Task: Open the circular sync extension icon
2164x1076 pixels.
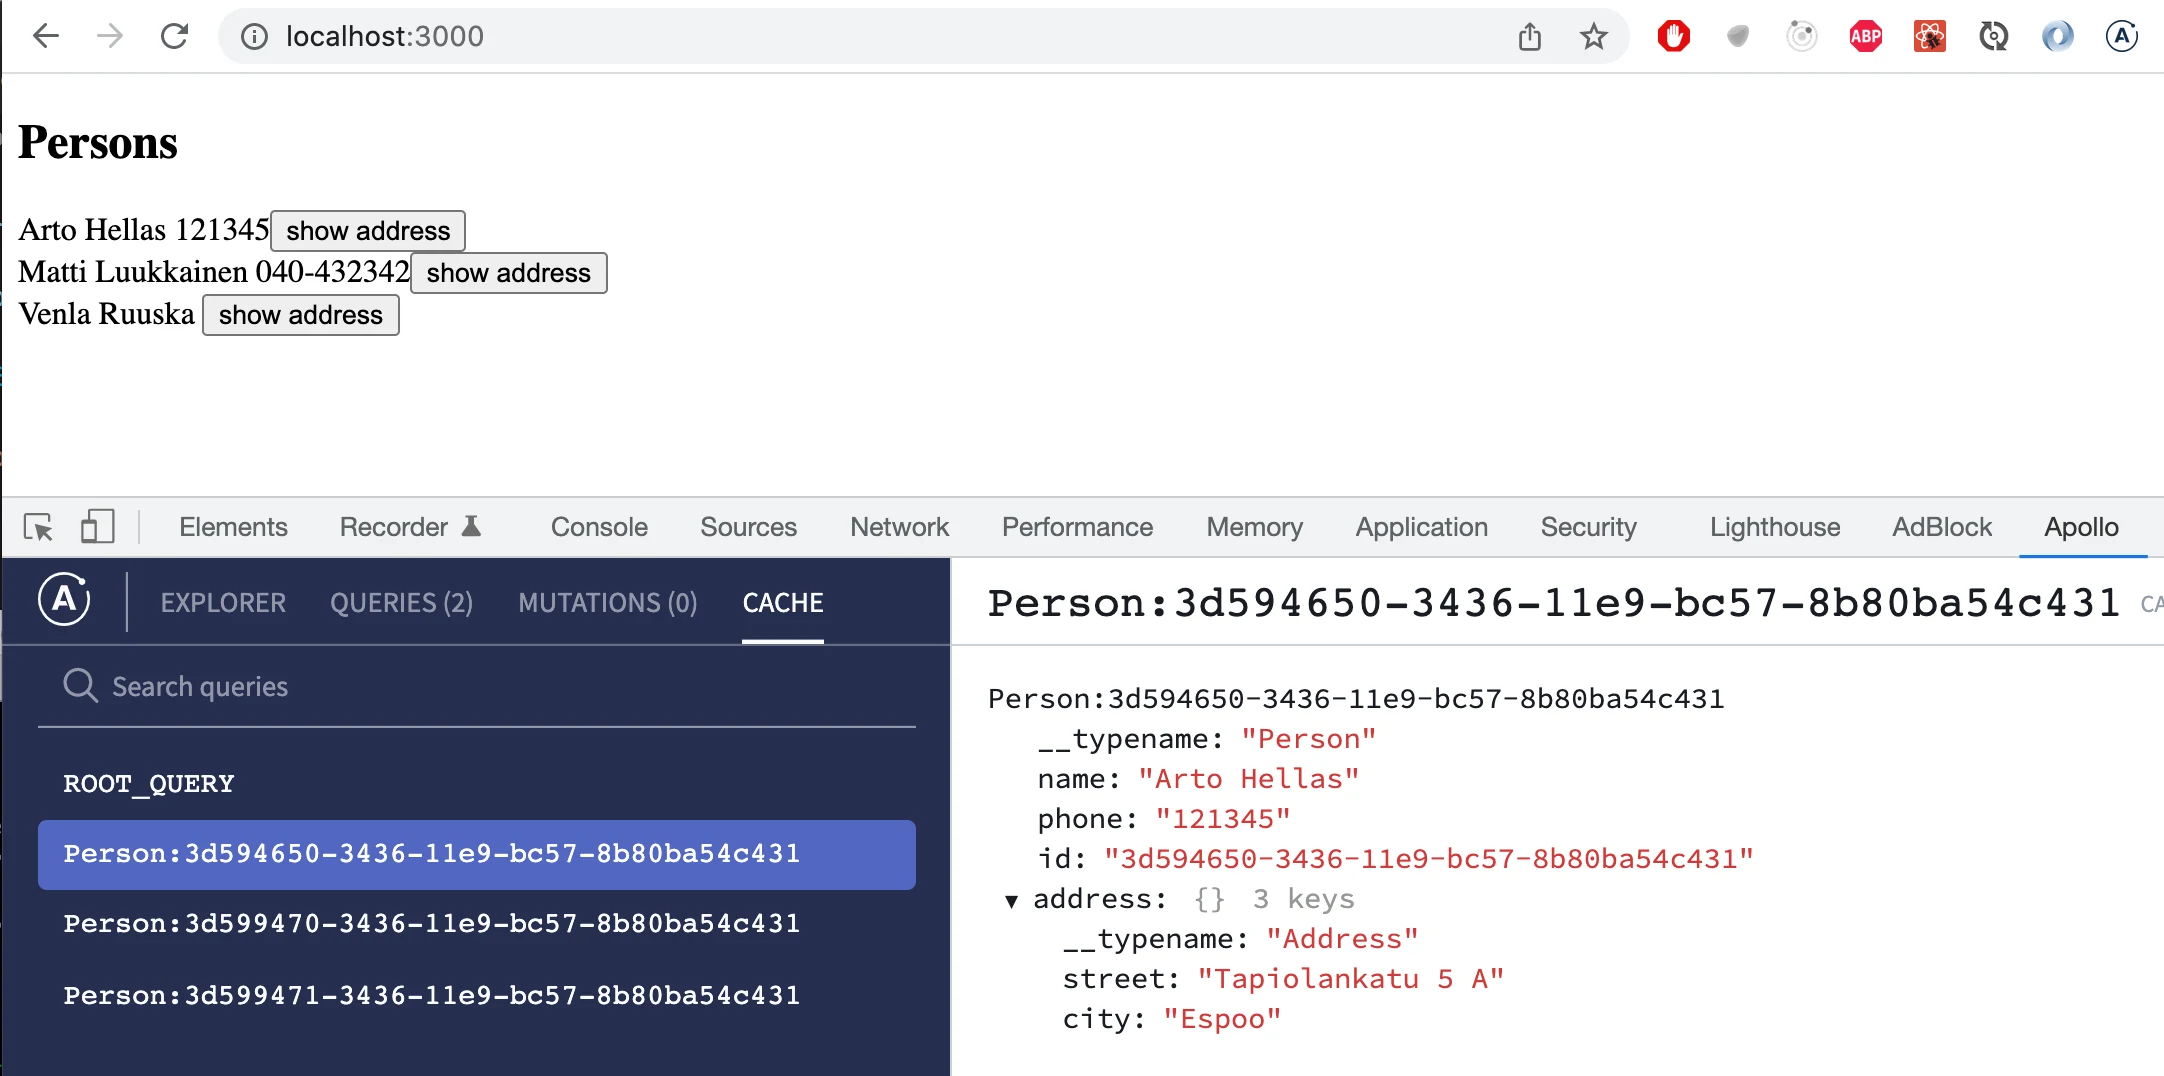Action: [1994, 37]
